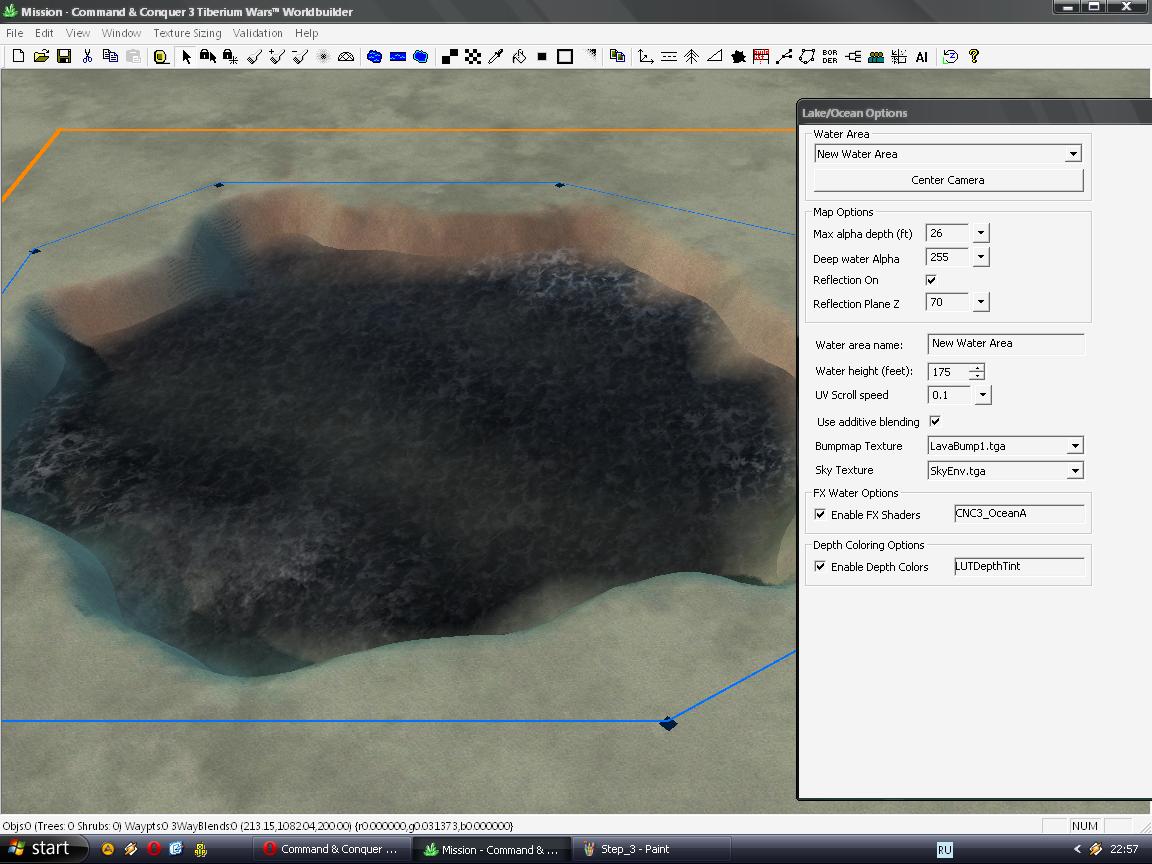The image size is (1152, 864).
Task: Pick the eyedropper texture sampler tool
Action: (x=496, y=57)
